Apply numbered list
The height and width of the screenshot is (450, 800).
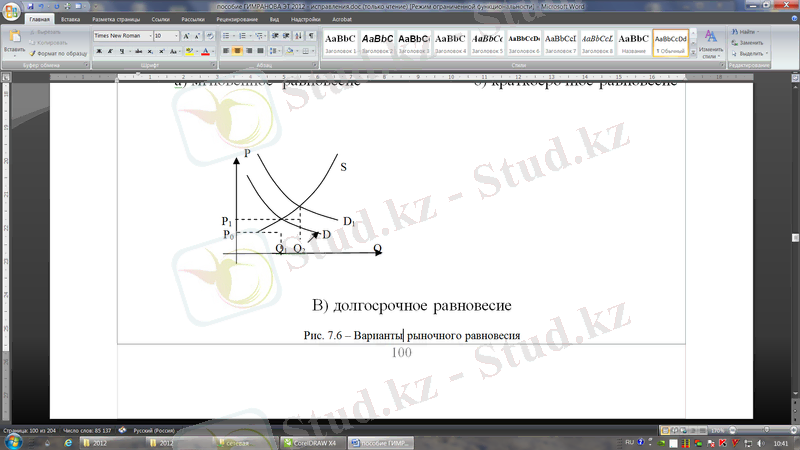tap(242, 36)
